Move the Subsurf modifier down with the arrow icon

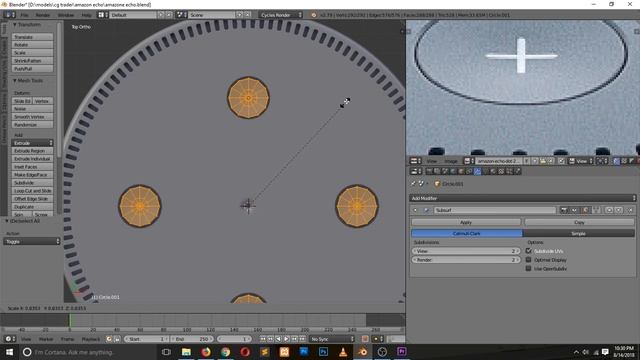pos(619,210)
